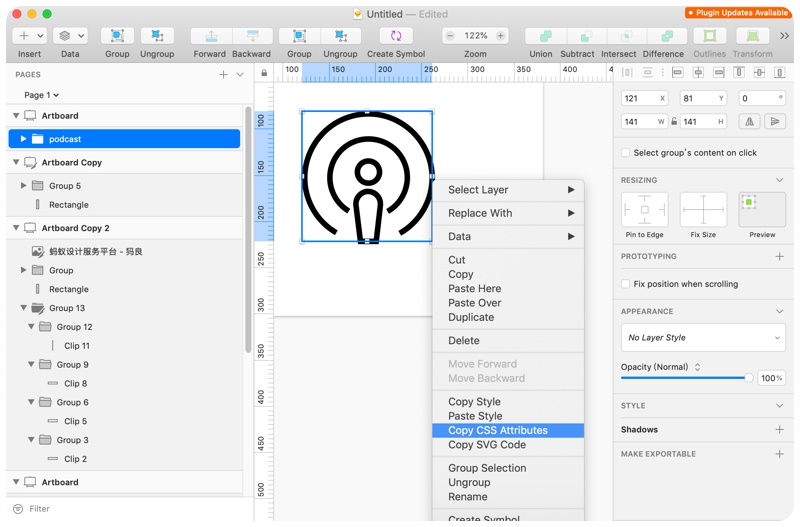Image resolution: width=800 pixels, height=527 pixels.
Task: Select Fix Size resizing control
Action: [703, 210]
